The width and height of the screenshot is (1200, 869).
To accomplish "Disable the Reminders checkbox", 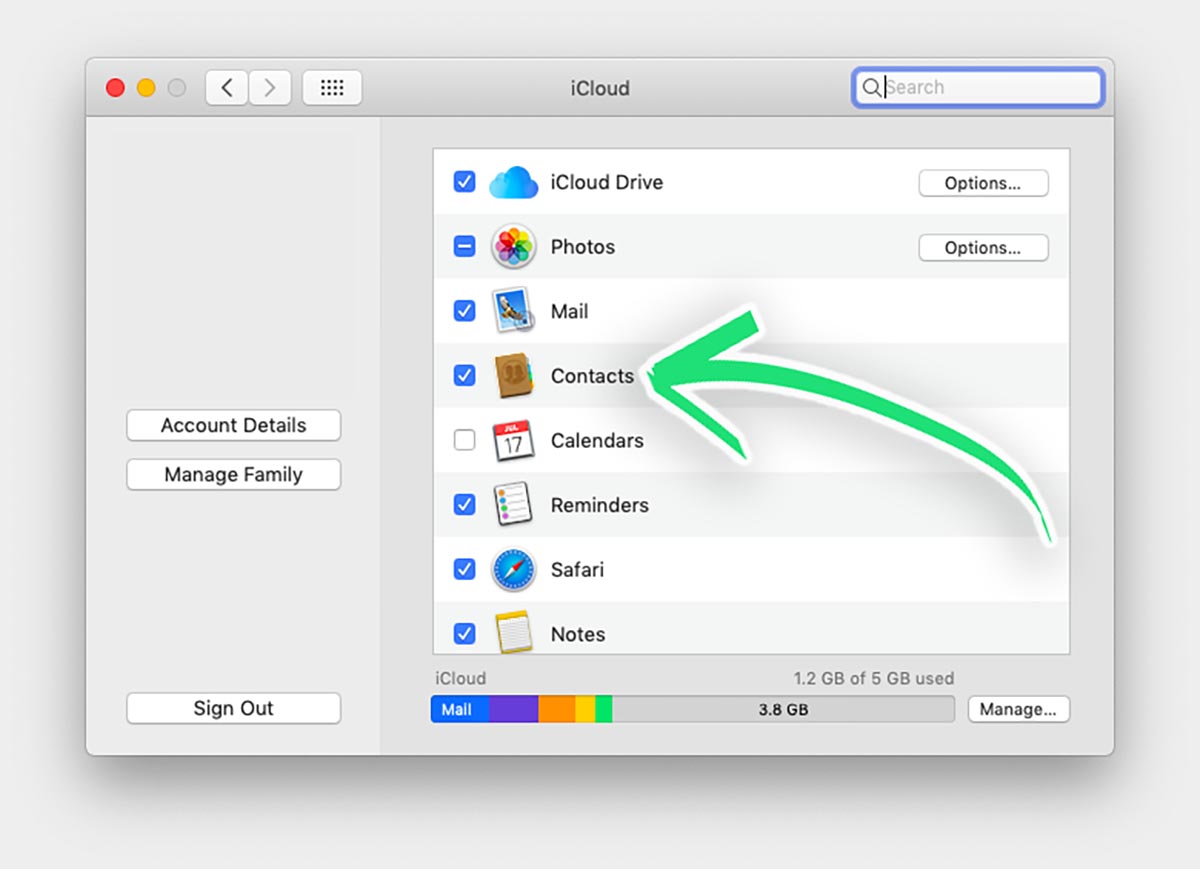I will 464,505.
